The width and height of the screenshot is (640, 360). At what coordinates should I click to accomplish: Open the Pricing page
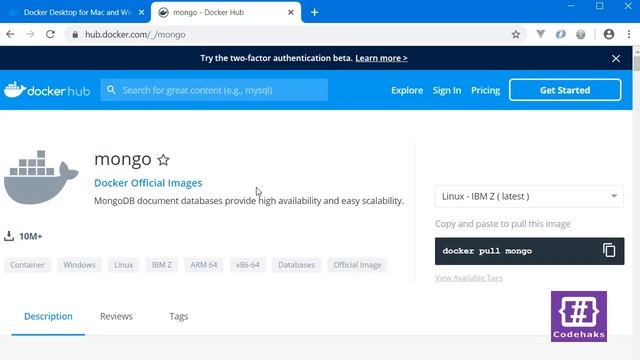click(x=485, y=90)
